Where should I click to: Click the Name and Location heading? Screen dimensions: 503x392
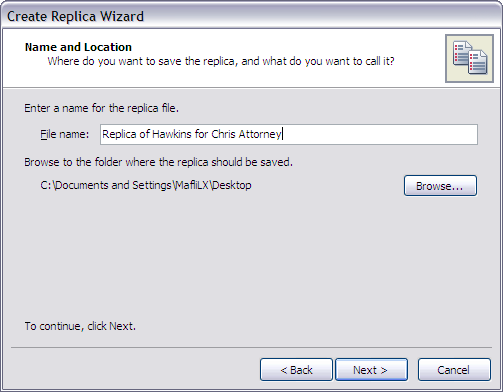[78, 47]
